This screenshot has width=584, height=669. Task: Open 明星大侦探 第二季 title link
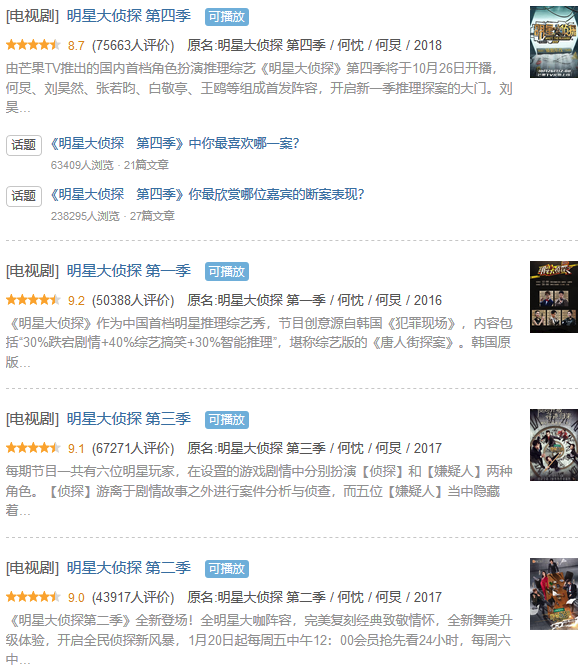click(x=129, y=568)
